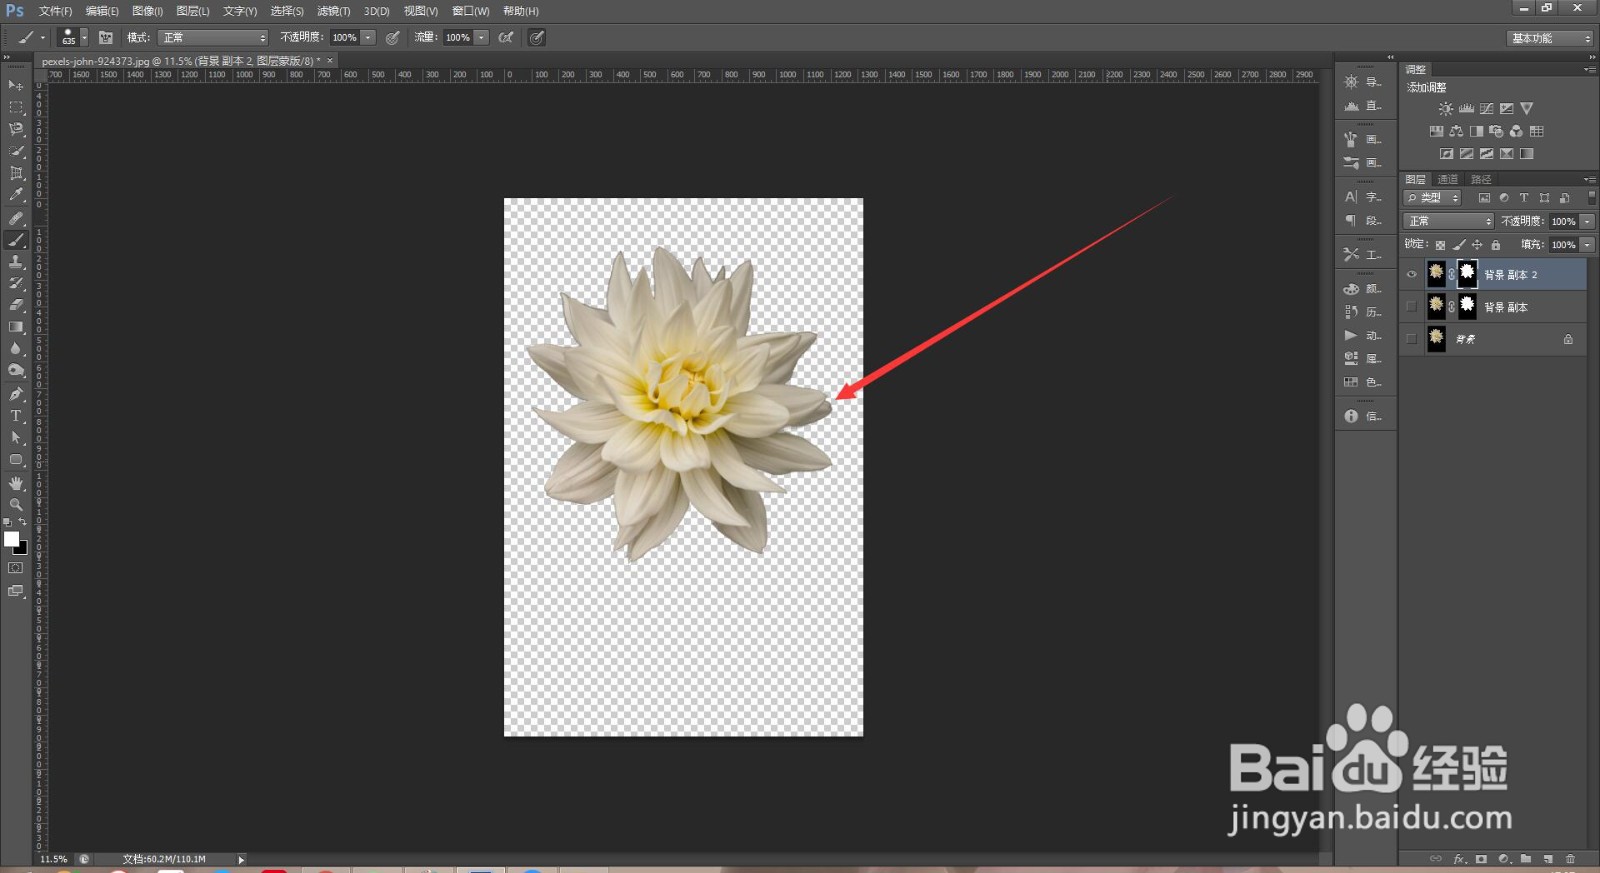The height and width of the screenshot is (873, 1600).
Task: Toggle lock all on layer
Action: (1496, 245)
